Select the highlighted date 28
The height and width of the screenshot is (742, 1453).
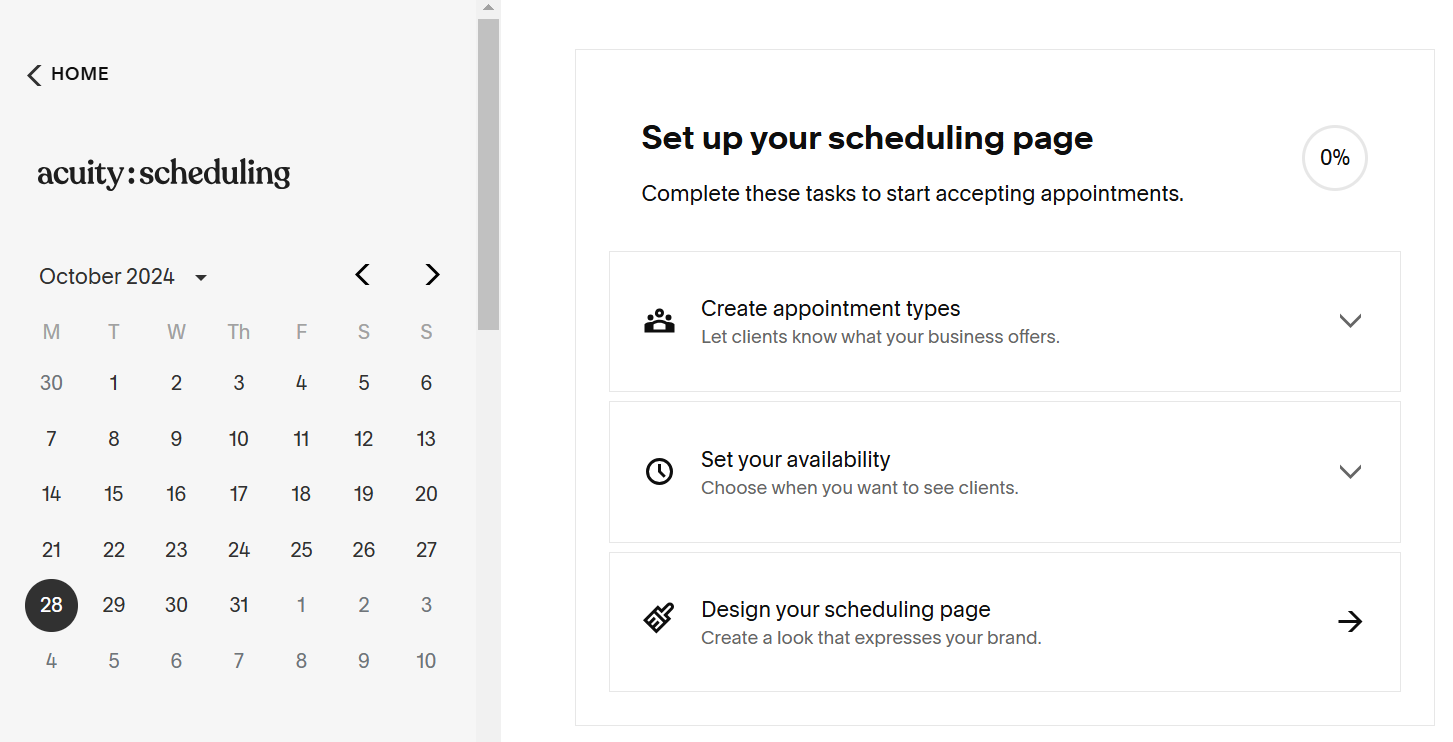tap(51, 605)
